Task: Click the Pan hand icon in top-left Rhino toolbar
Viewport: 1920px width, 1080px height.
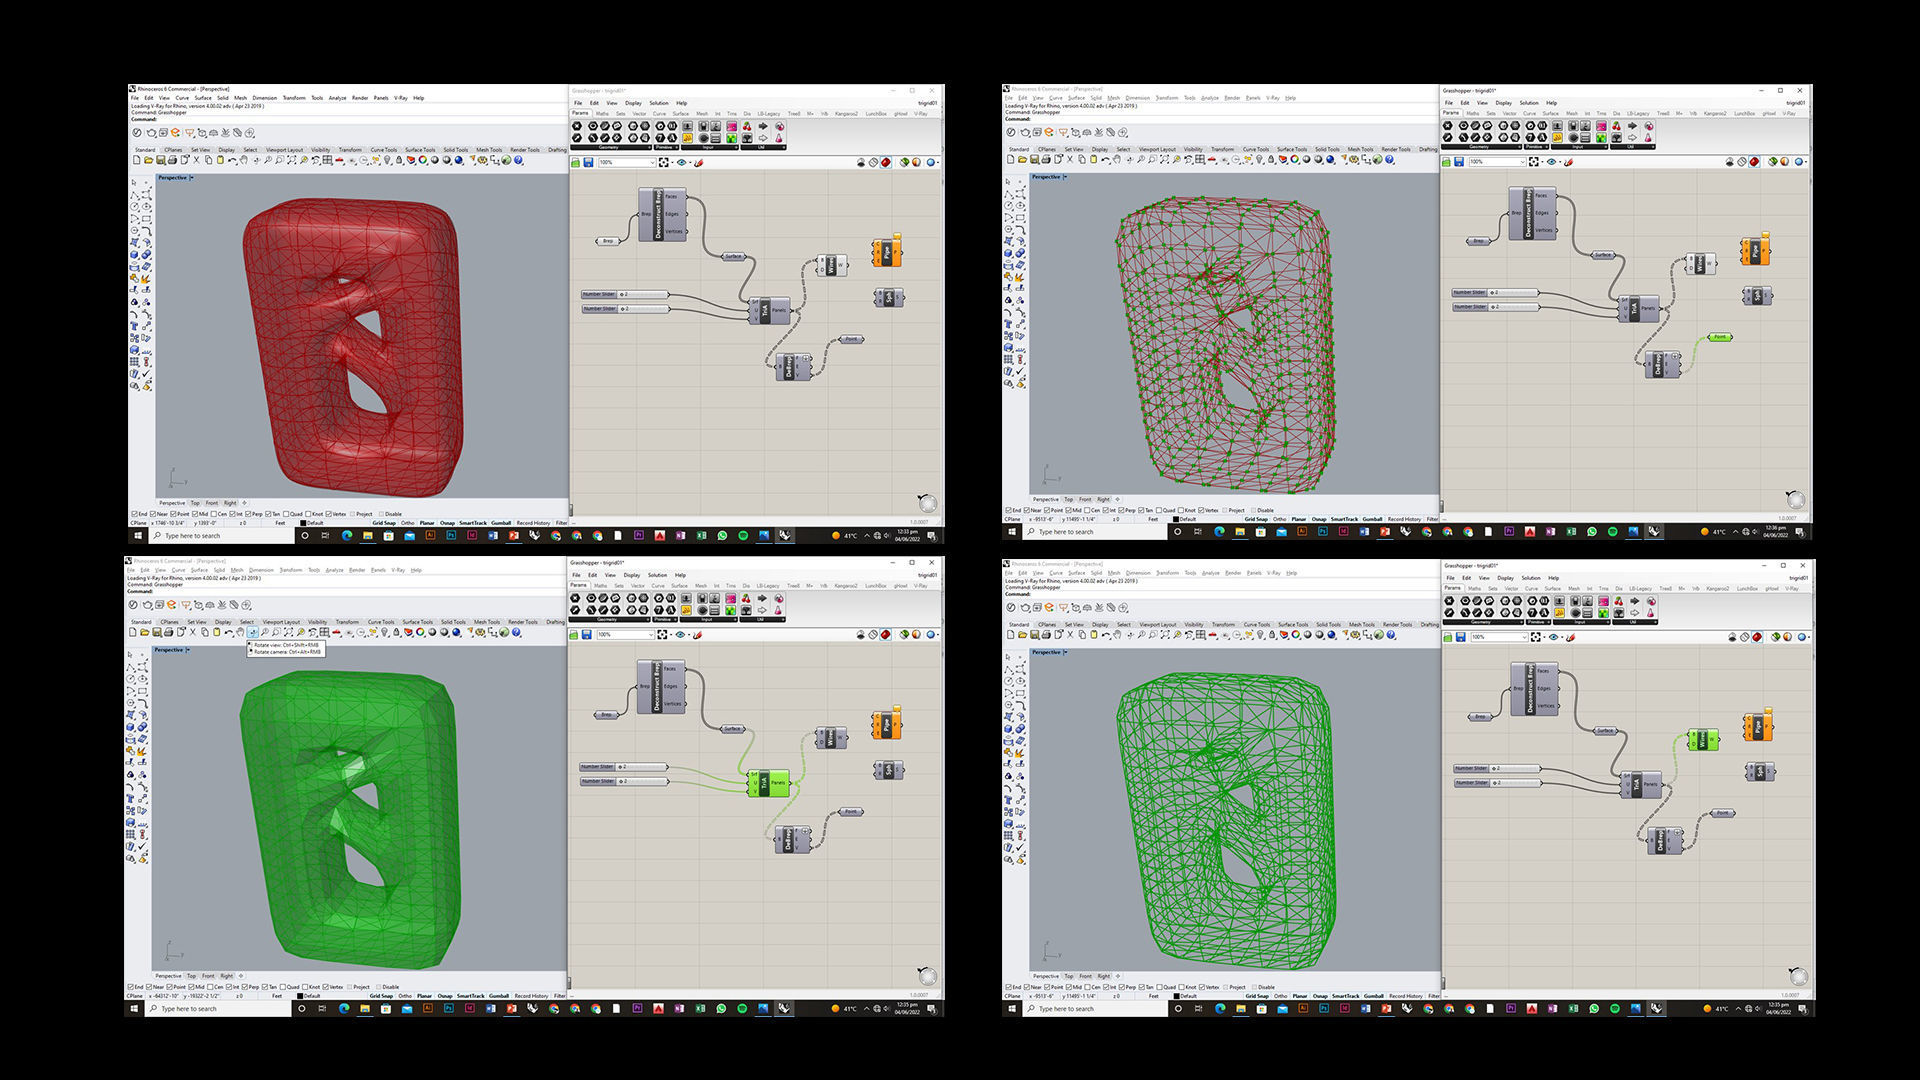Action: click(x=243, y=160)
